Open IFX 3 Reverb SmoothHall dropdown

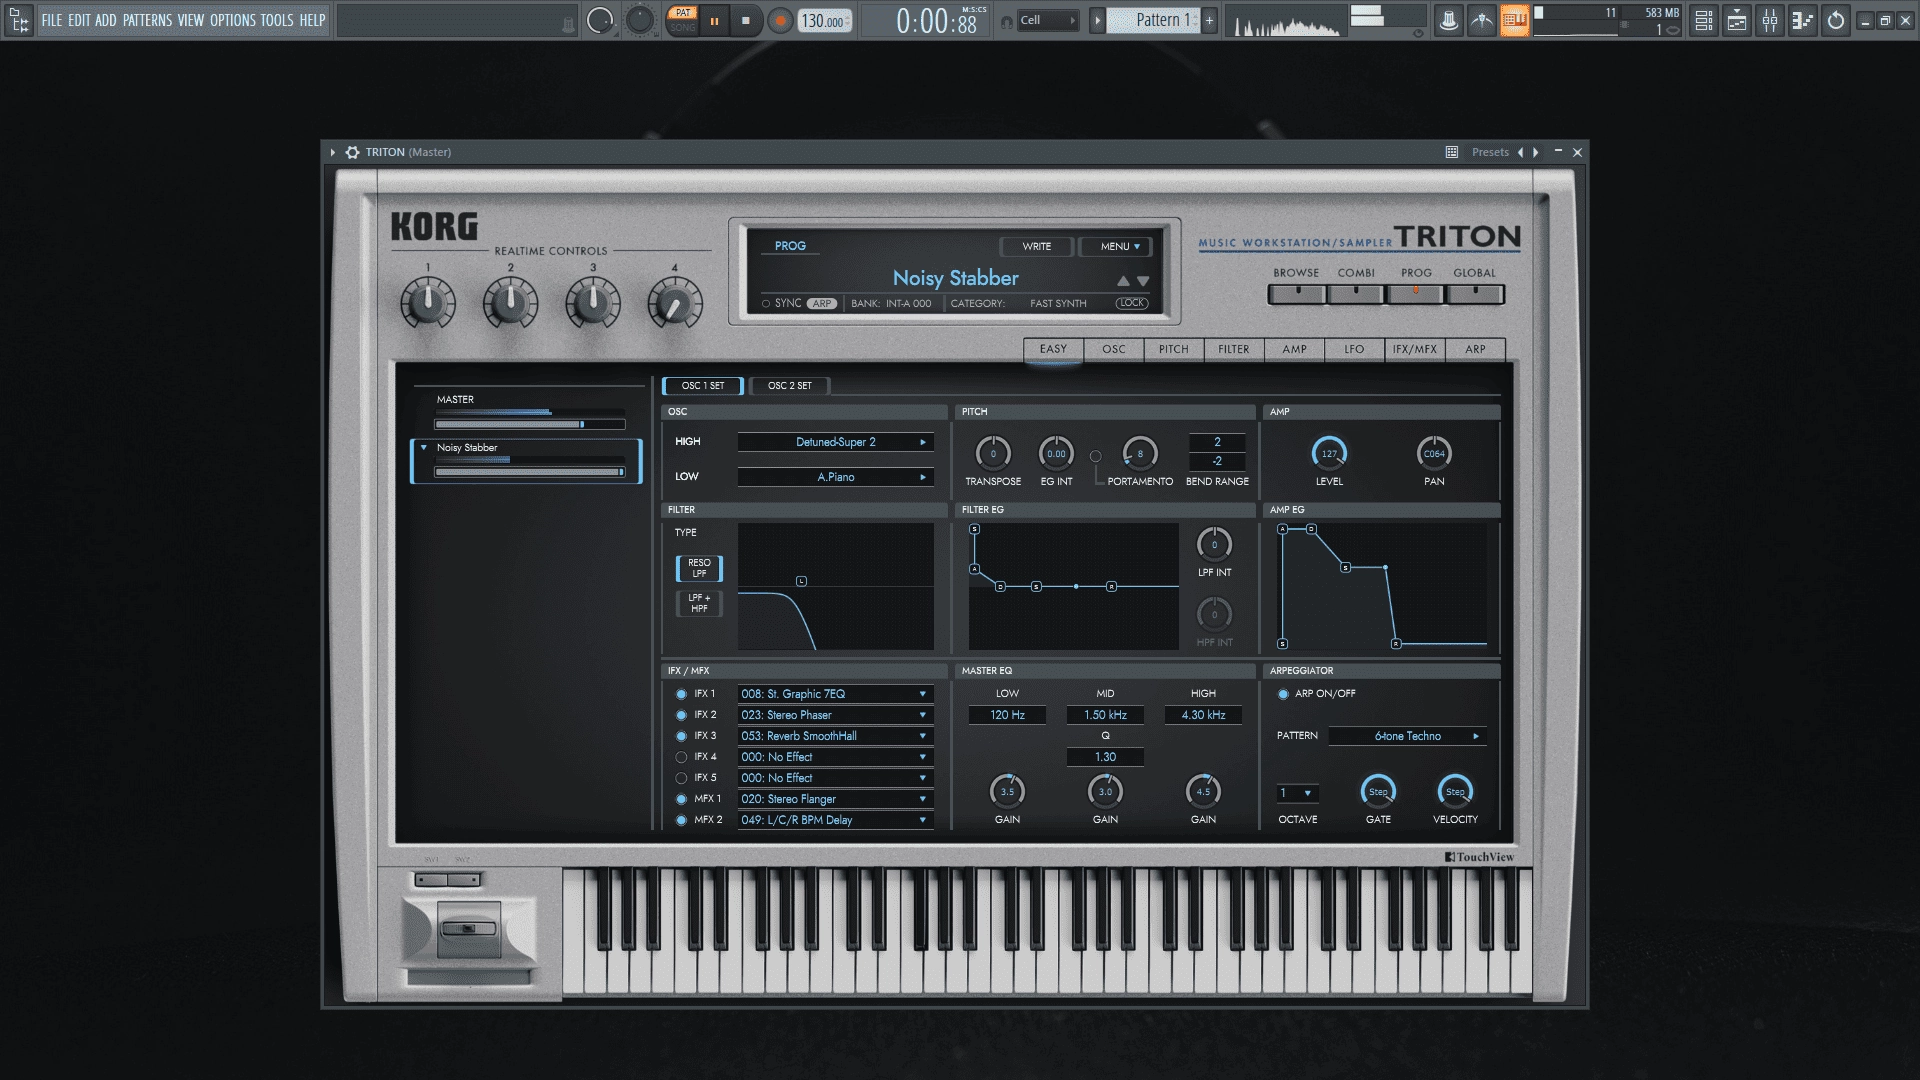836,736
